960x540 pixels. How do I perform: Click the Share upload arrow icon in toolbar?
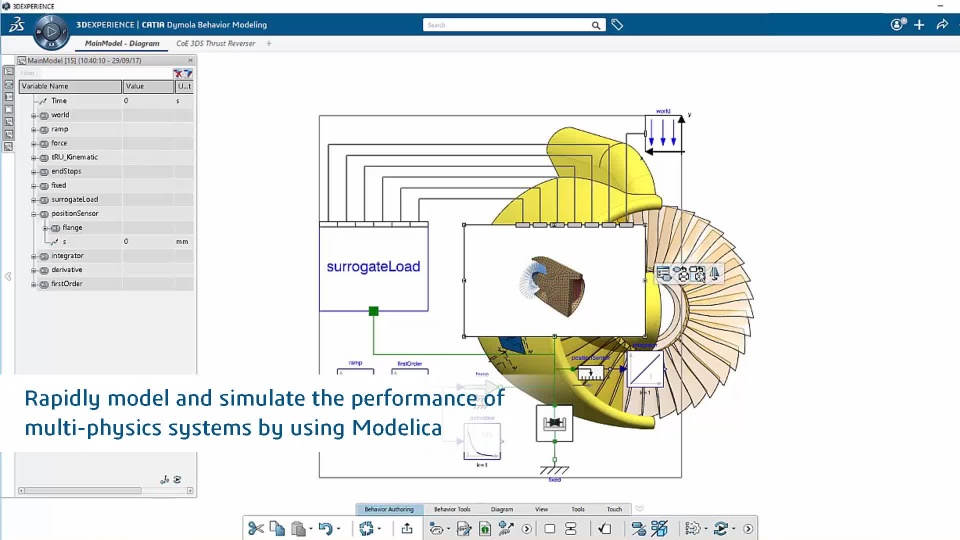[407, 528]
